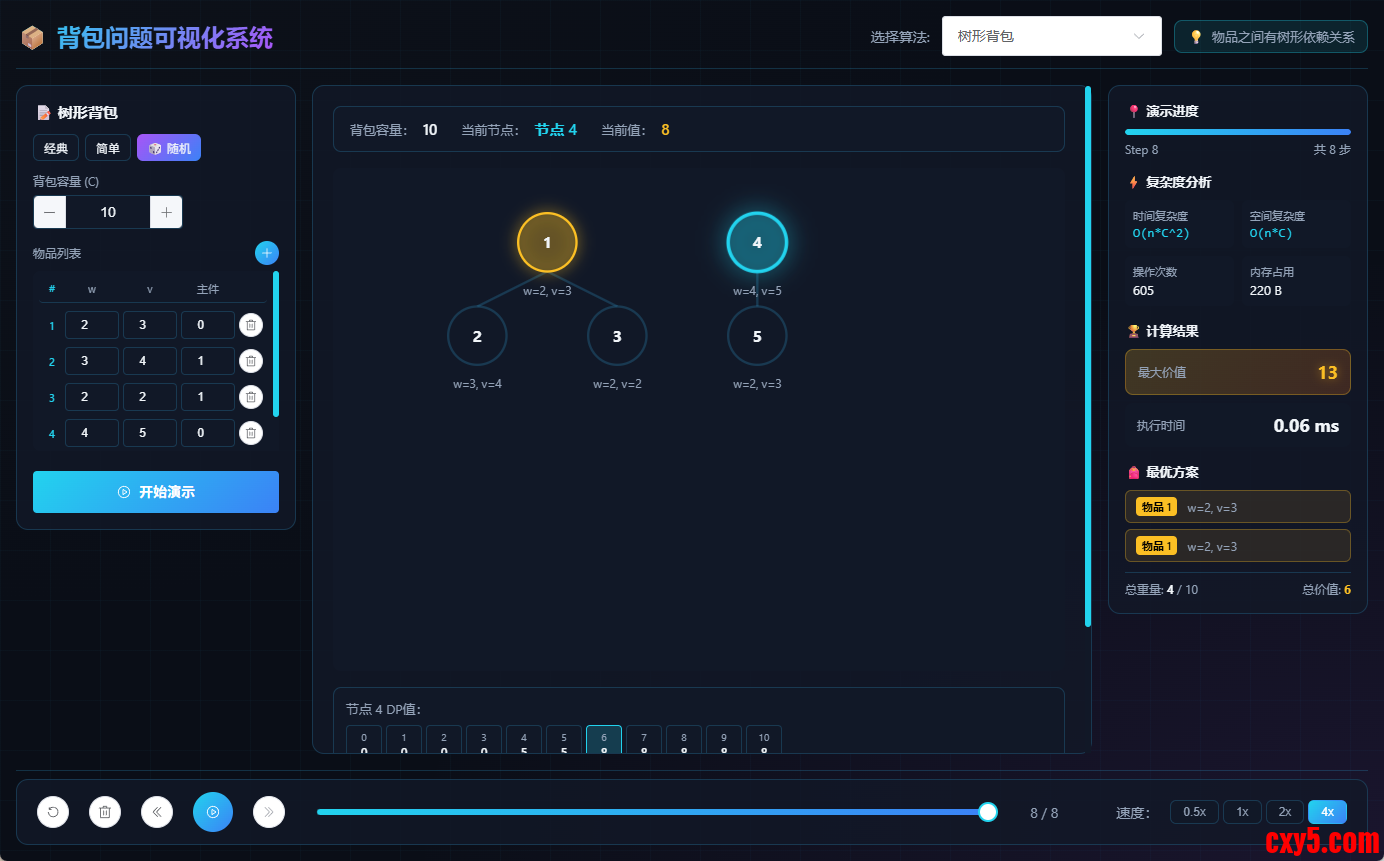1384x861 pixels.
Task: Click the 开始演示 start demo button
Action: pyautogui.click(x=156, y=492)
